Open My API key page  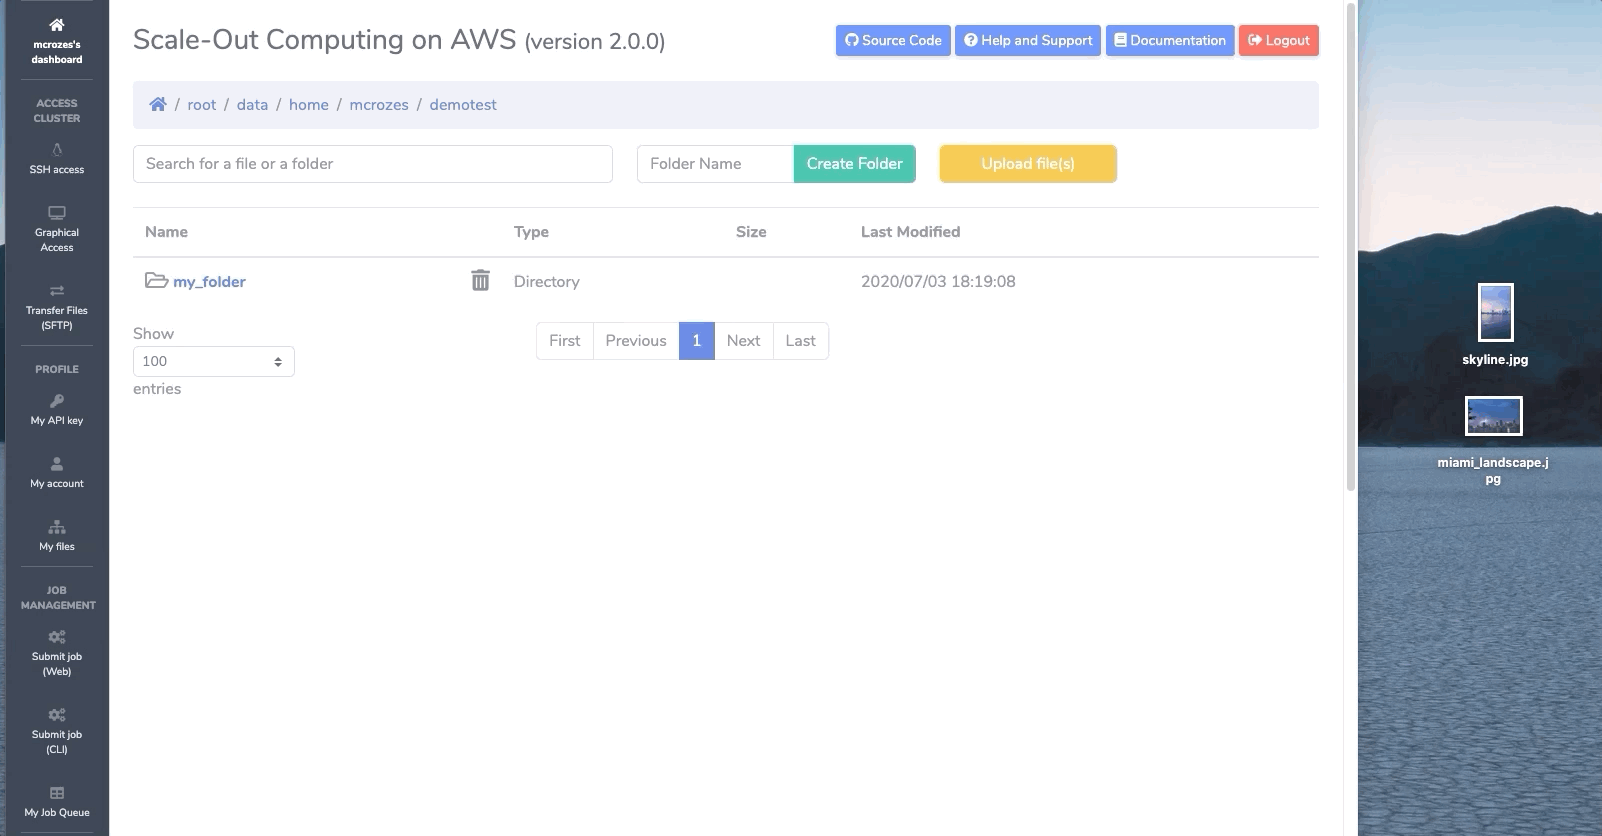[x=57, y=410]
